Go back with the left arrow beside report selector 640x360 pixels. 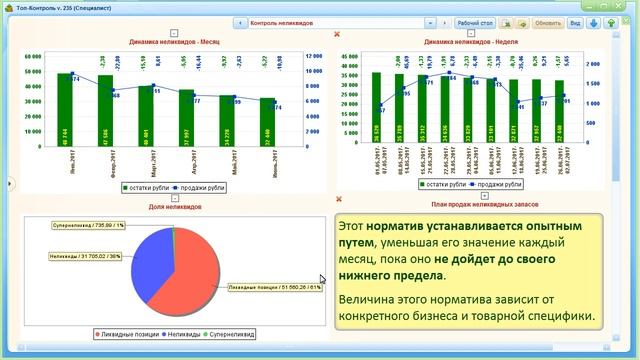pos(240,23)
